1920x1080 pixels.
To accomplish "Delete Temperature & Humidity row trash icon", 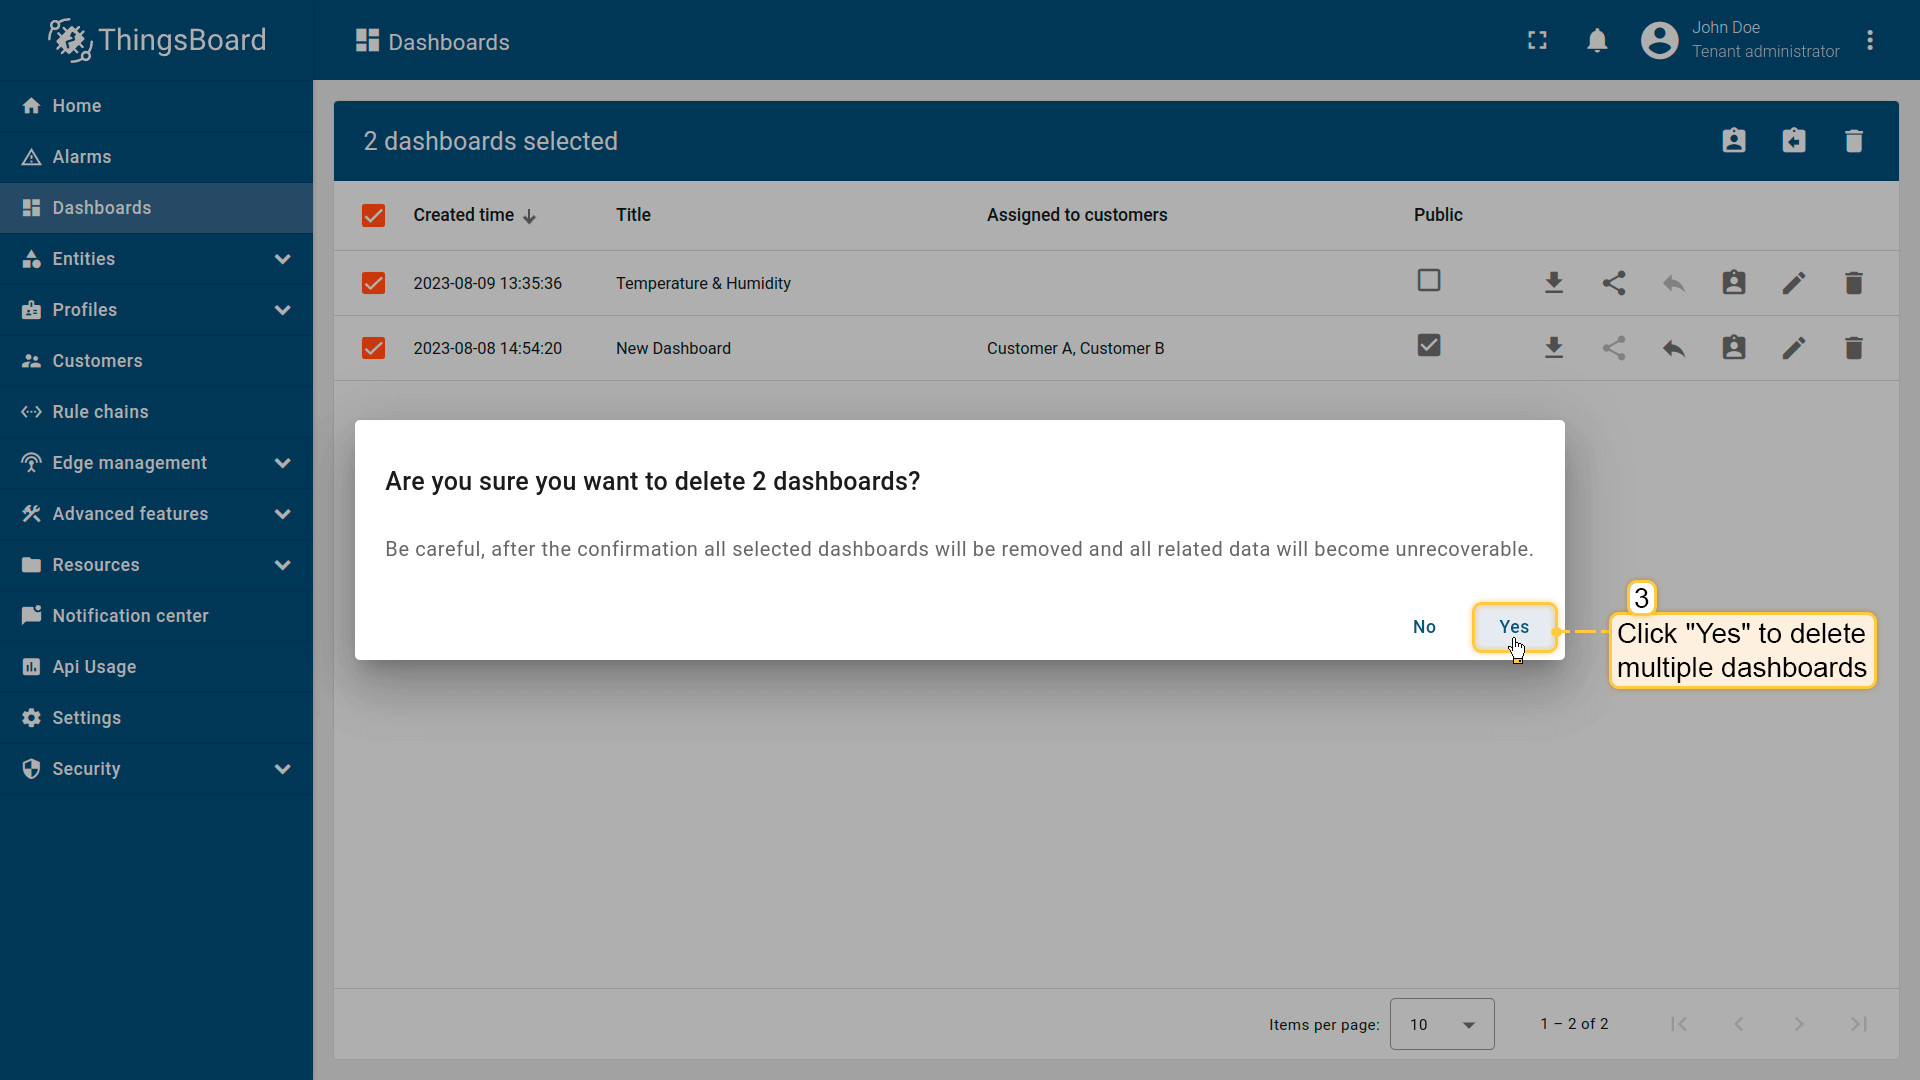I will click(x=1853, y=283).
